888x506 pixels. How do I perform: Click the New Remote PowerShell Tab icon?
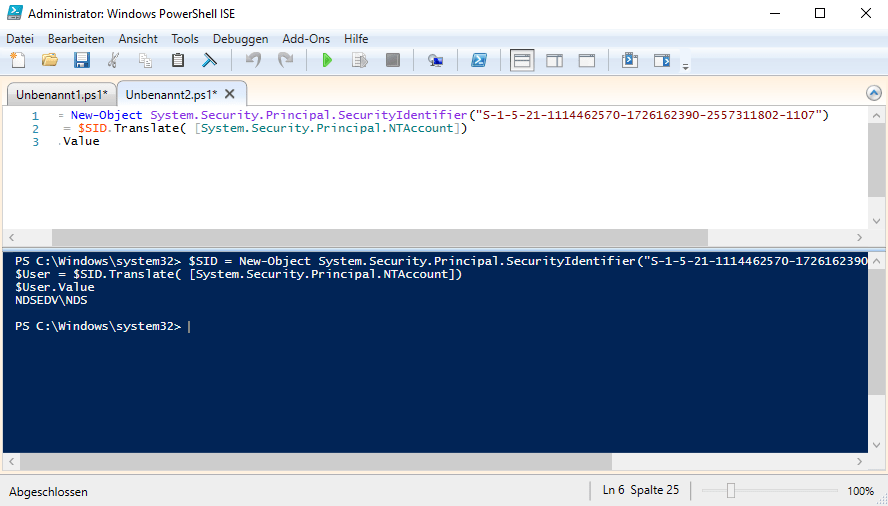click(x=435, y=60)
